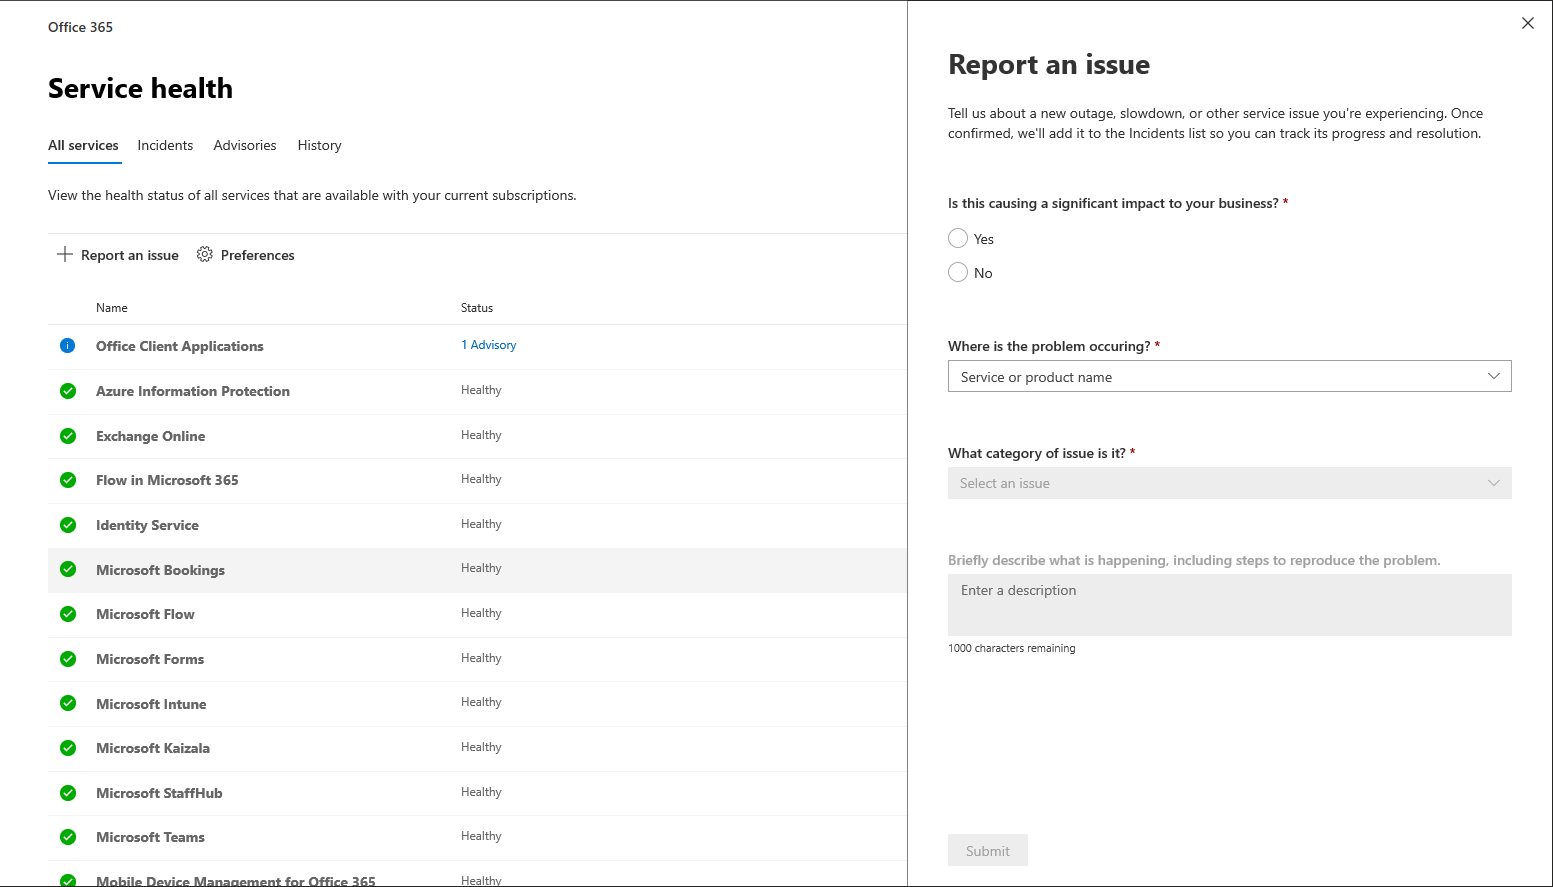This screenshot has width=1553, height=887.
Task: Click the blue info icon for Office Client Applications
Action: (x=68, y=346)
